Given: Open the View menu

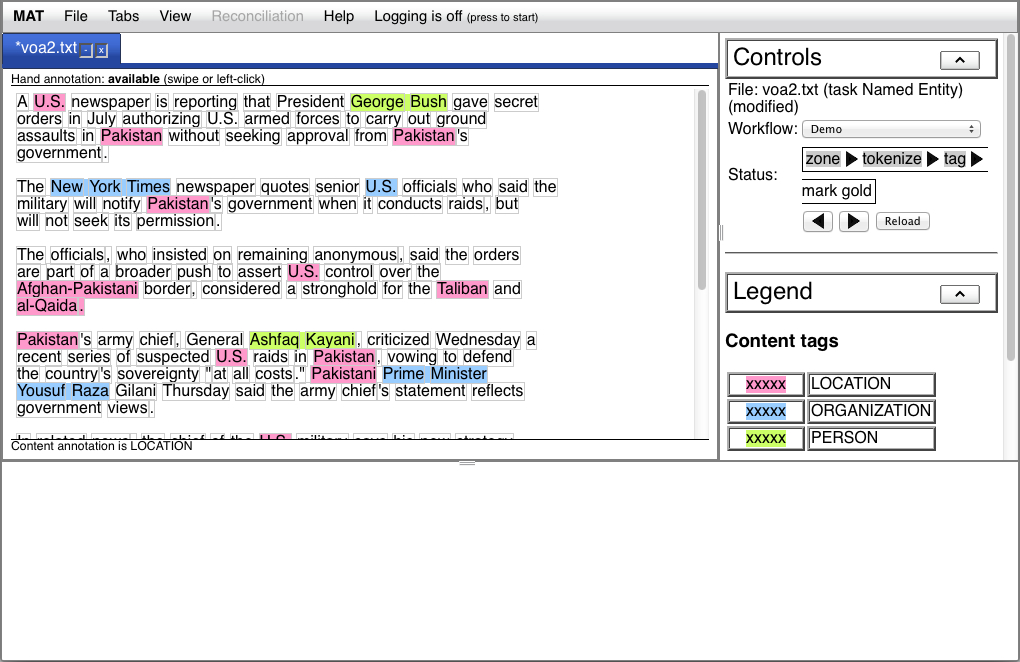Looking at the screenshot, I should (x=175, y=16).
